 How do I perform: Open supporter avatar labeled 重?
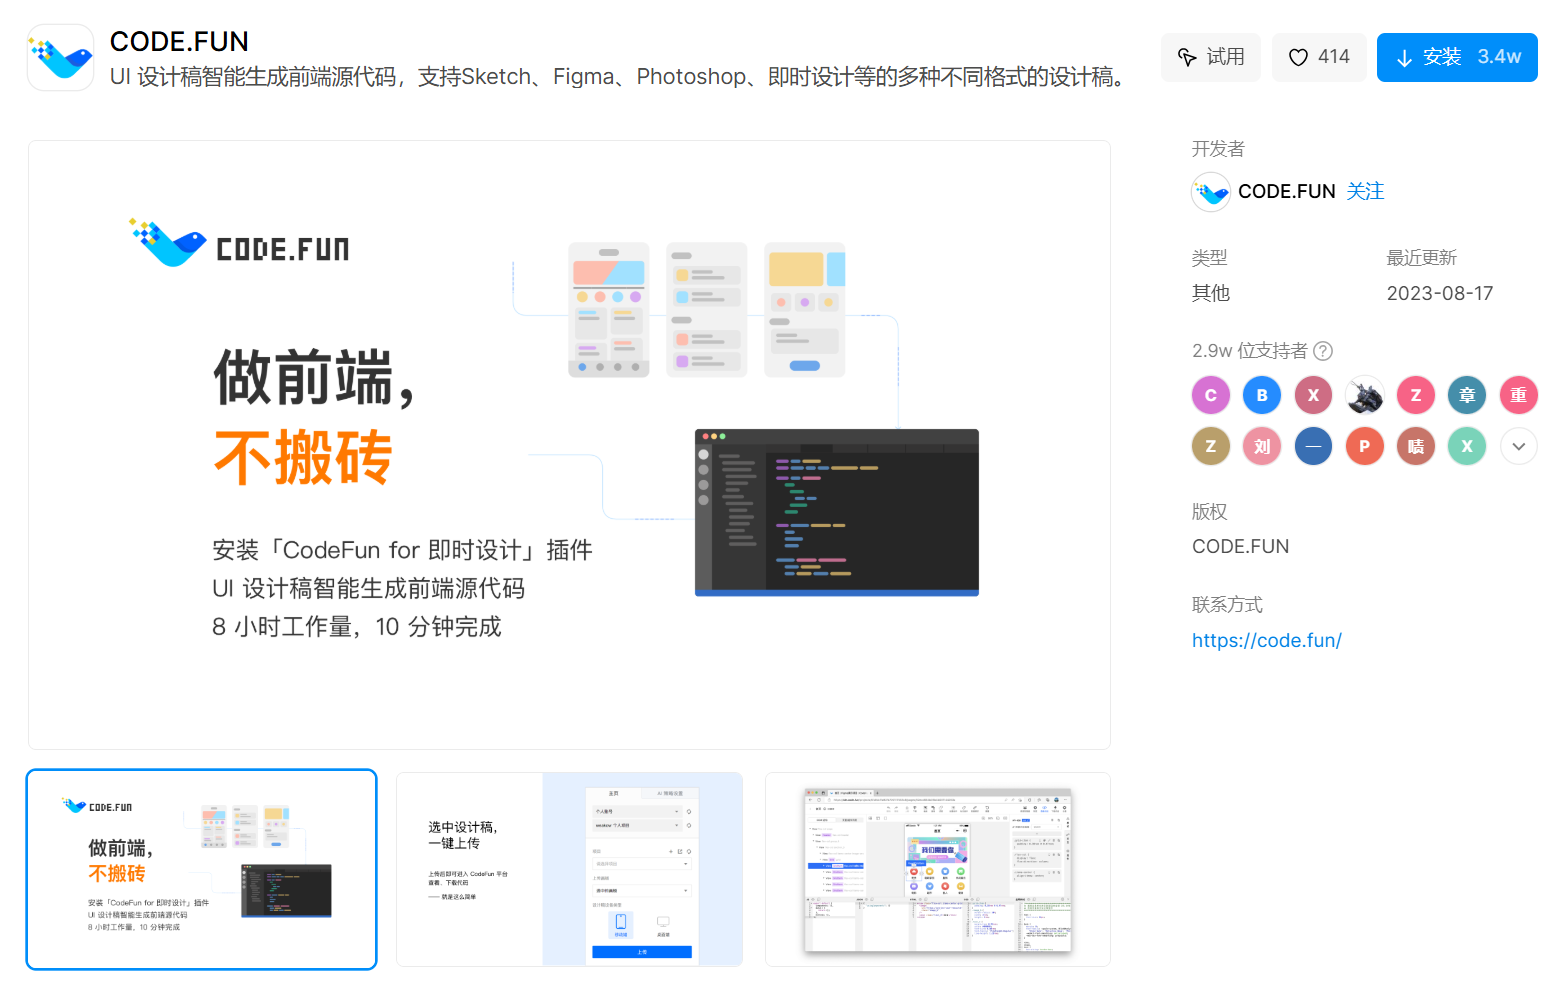1519,395
